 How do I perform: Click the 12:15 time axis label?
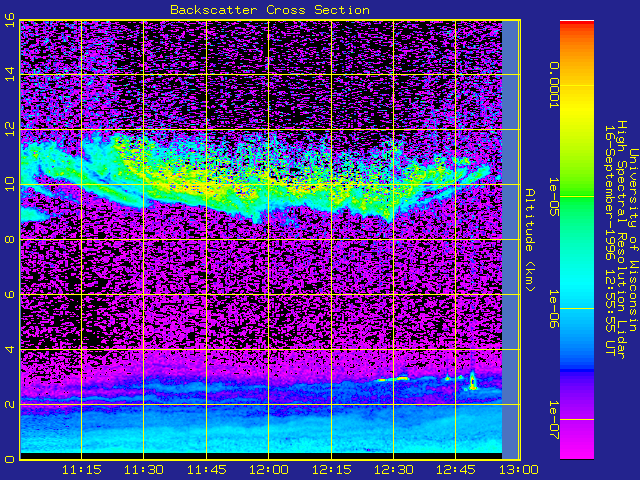tap(331, 470)
